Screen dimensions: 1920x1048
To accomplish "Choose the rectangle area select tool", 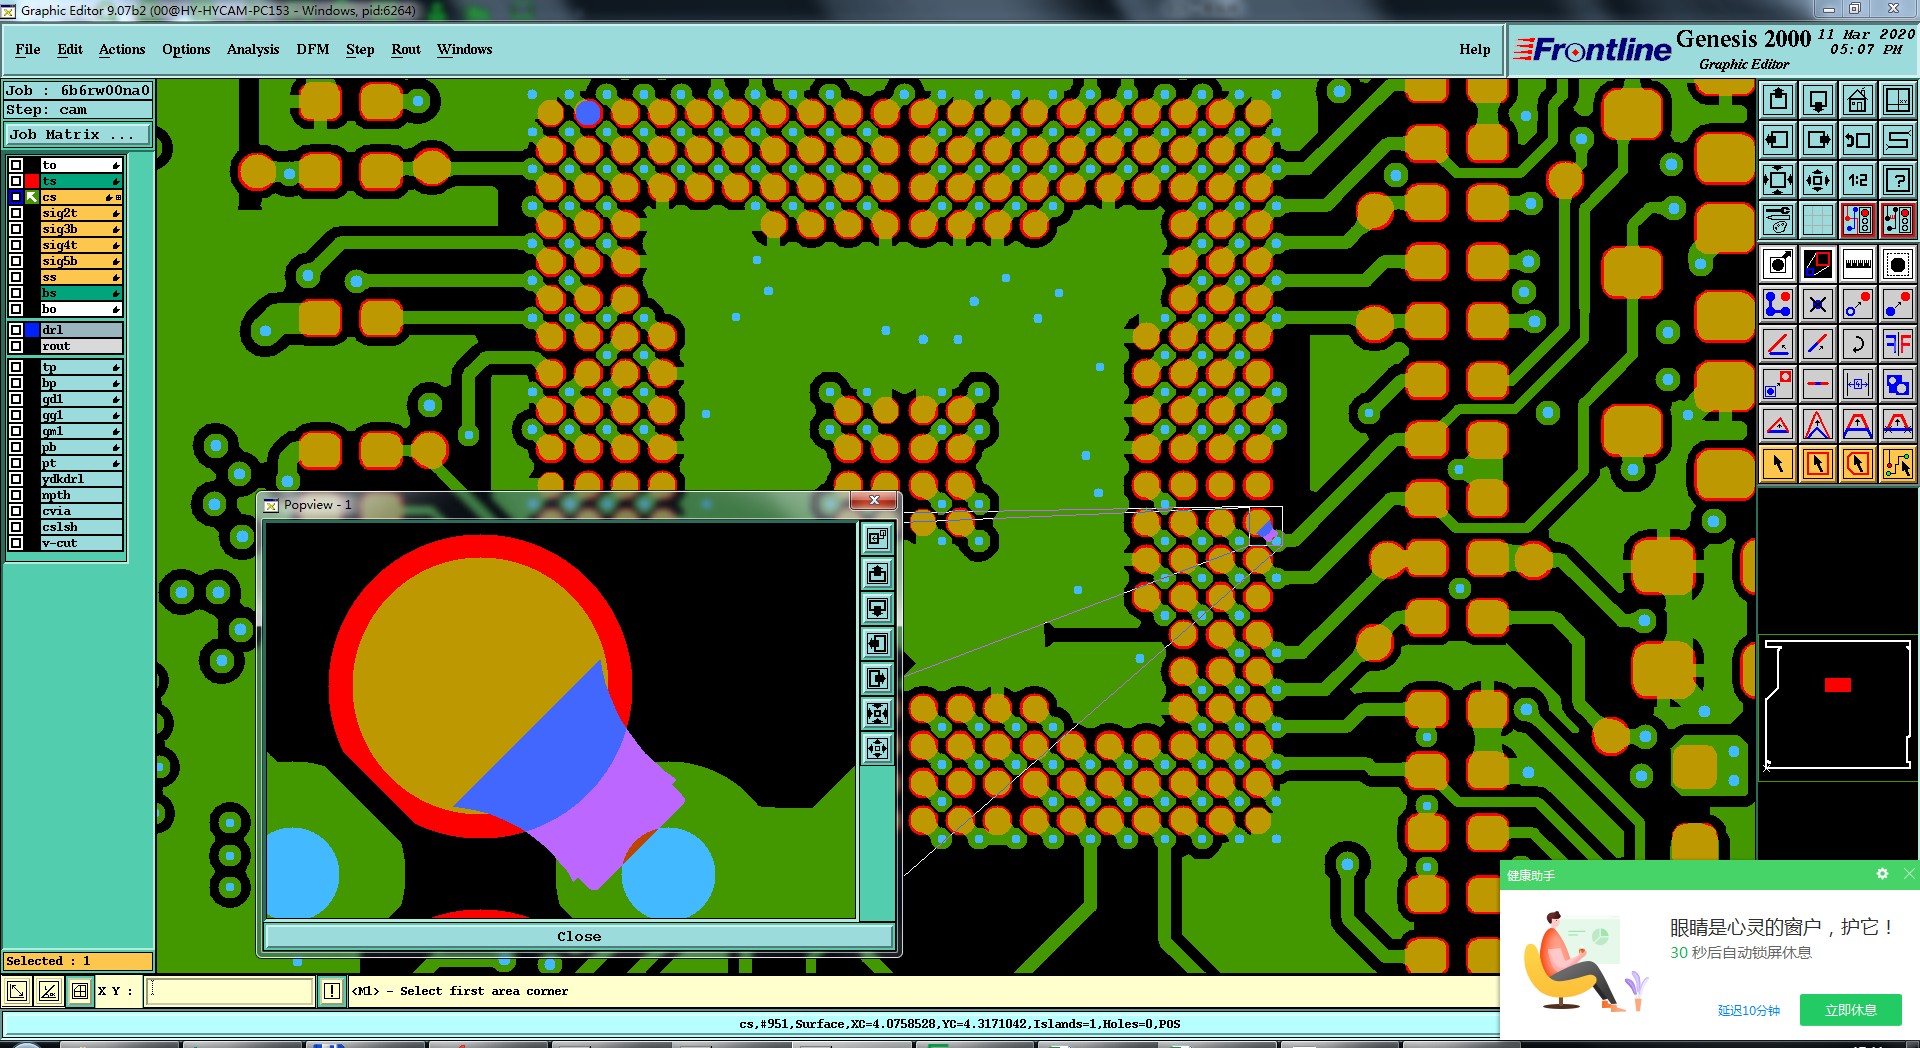I will [1818, 464].
